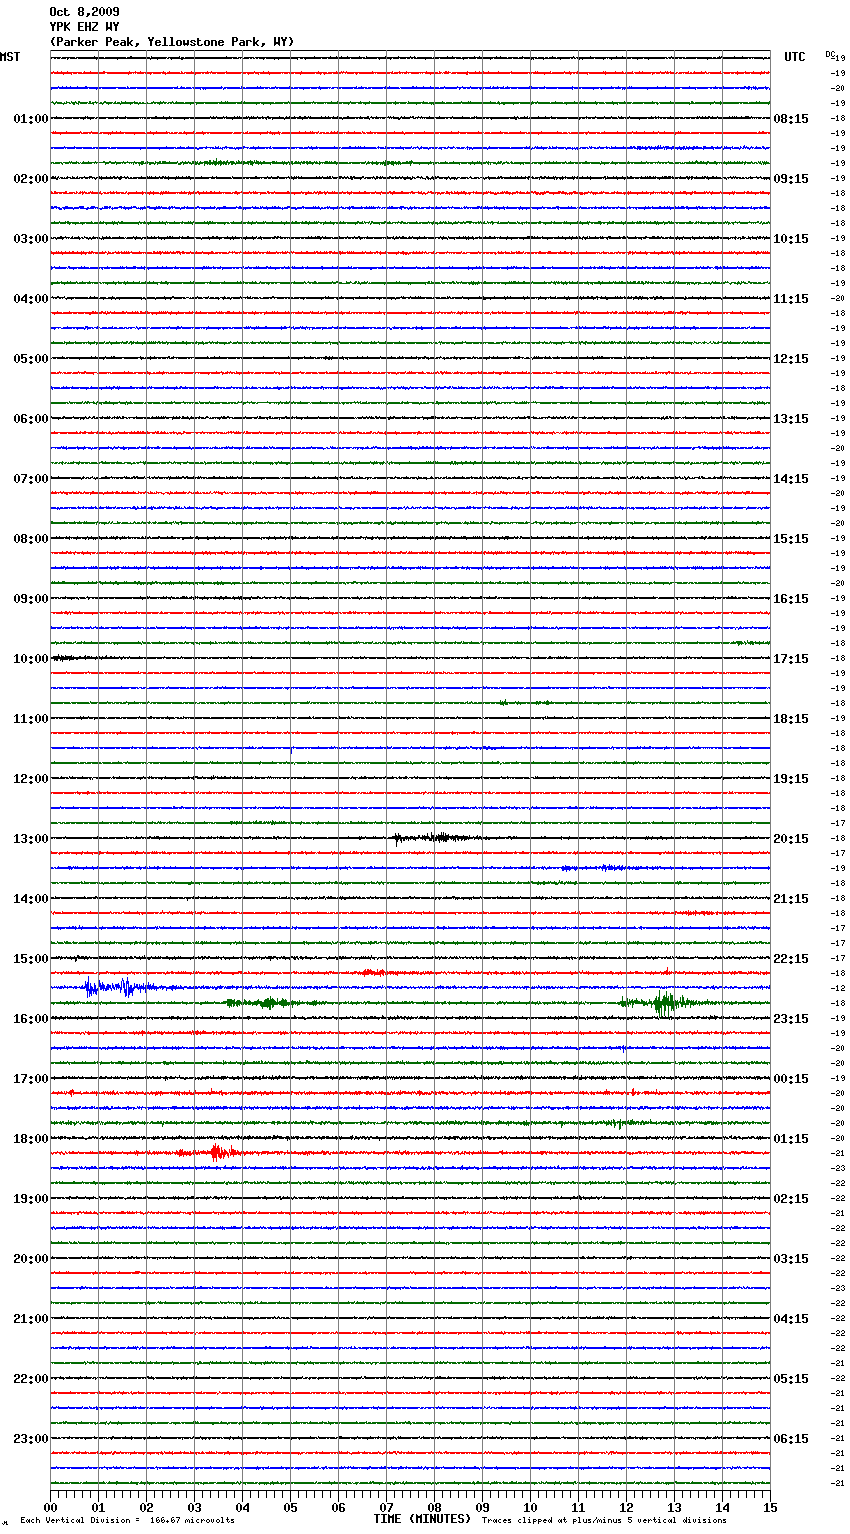Select the 12:00 MST hour label
The height and width of the screenshot is (1534, 850).
31,779
